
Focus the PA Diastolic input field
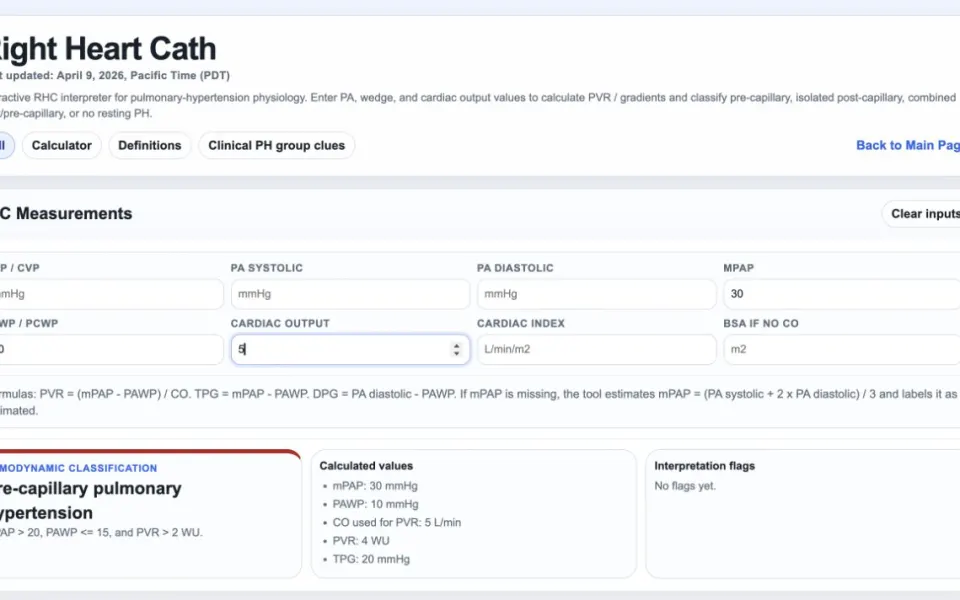coord(596,294)
